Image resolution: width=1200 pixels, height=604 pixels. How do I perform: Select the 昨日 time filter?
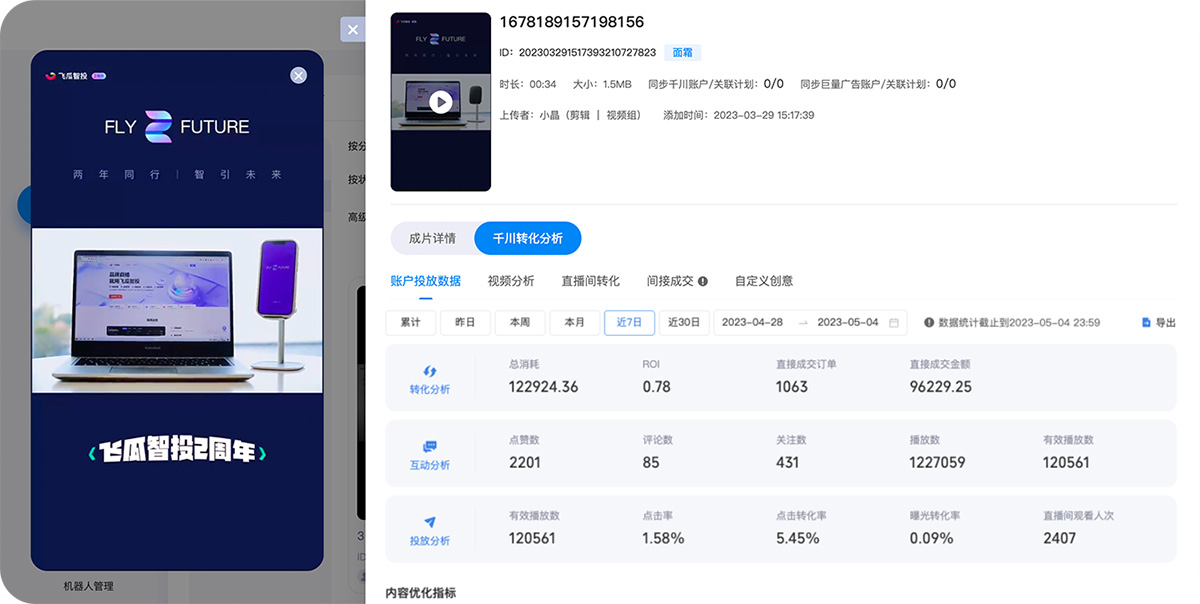pos(465,322)
